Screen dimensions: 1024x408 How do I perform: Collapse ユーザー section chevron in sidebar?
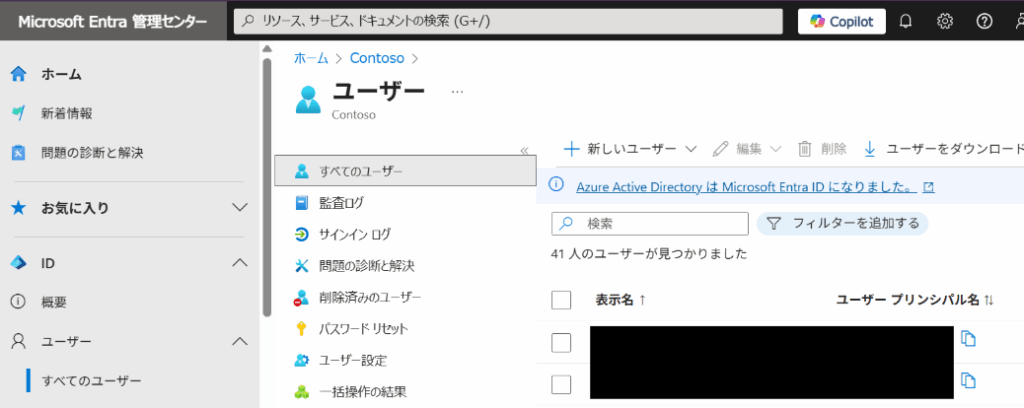(x=240, y=341)
